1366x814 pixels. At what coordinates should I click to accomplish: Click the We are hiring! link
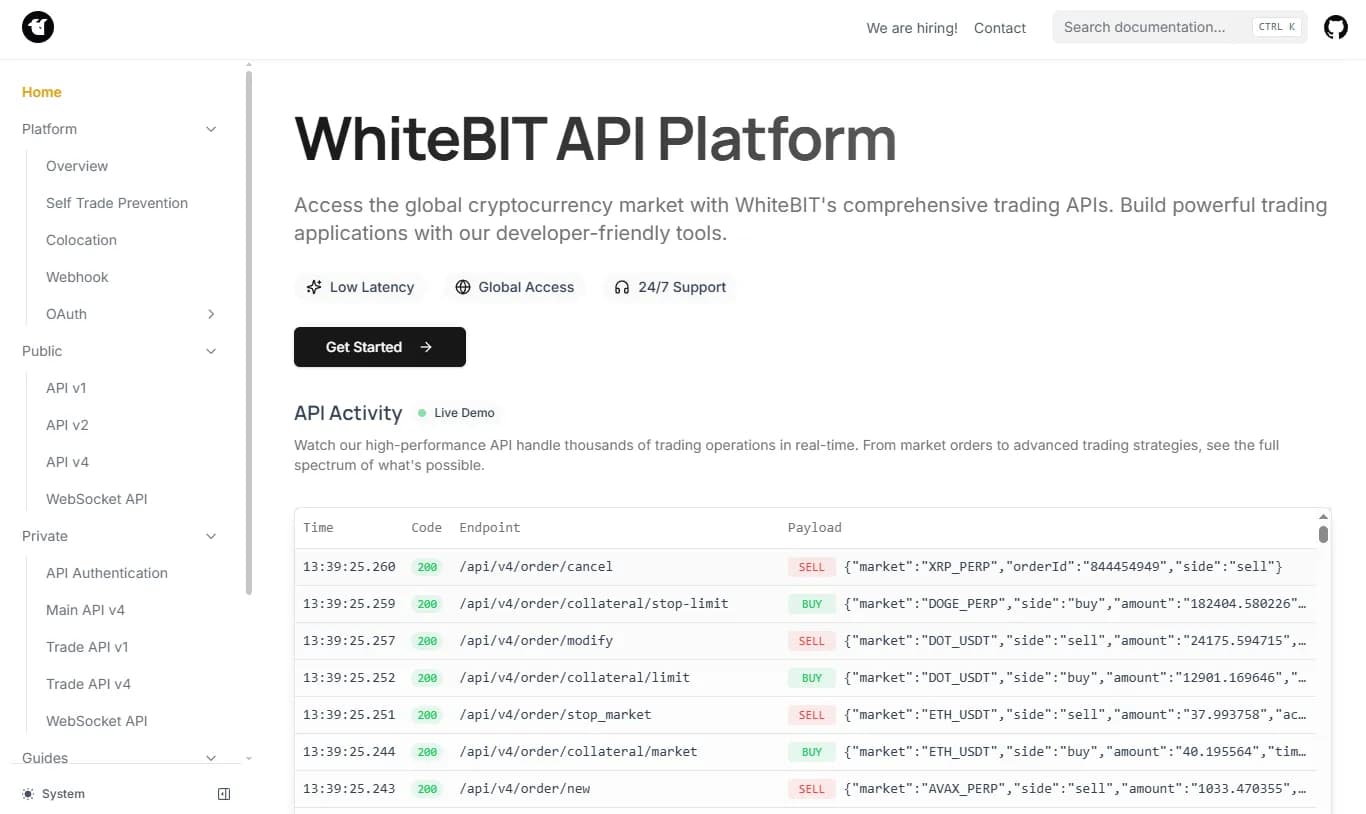tap(912, 28)
